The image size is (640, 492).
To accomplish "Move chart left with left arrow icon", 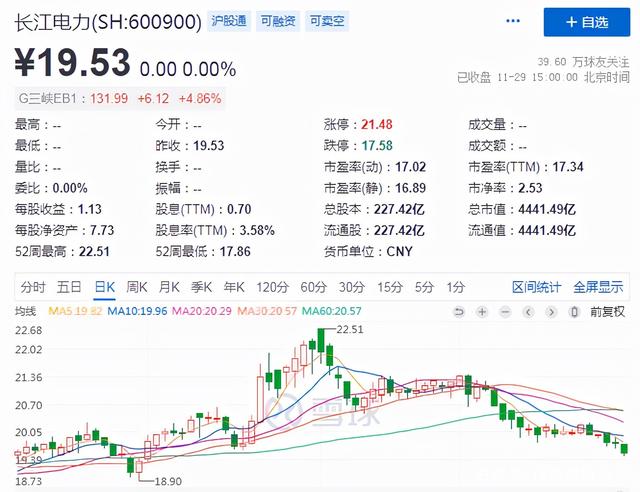I will coord(528,312).
